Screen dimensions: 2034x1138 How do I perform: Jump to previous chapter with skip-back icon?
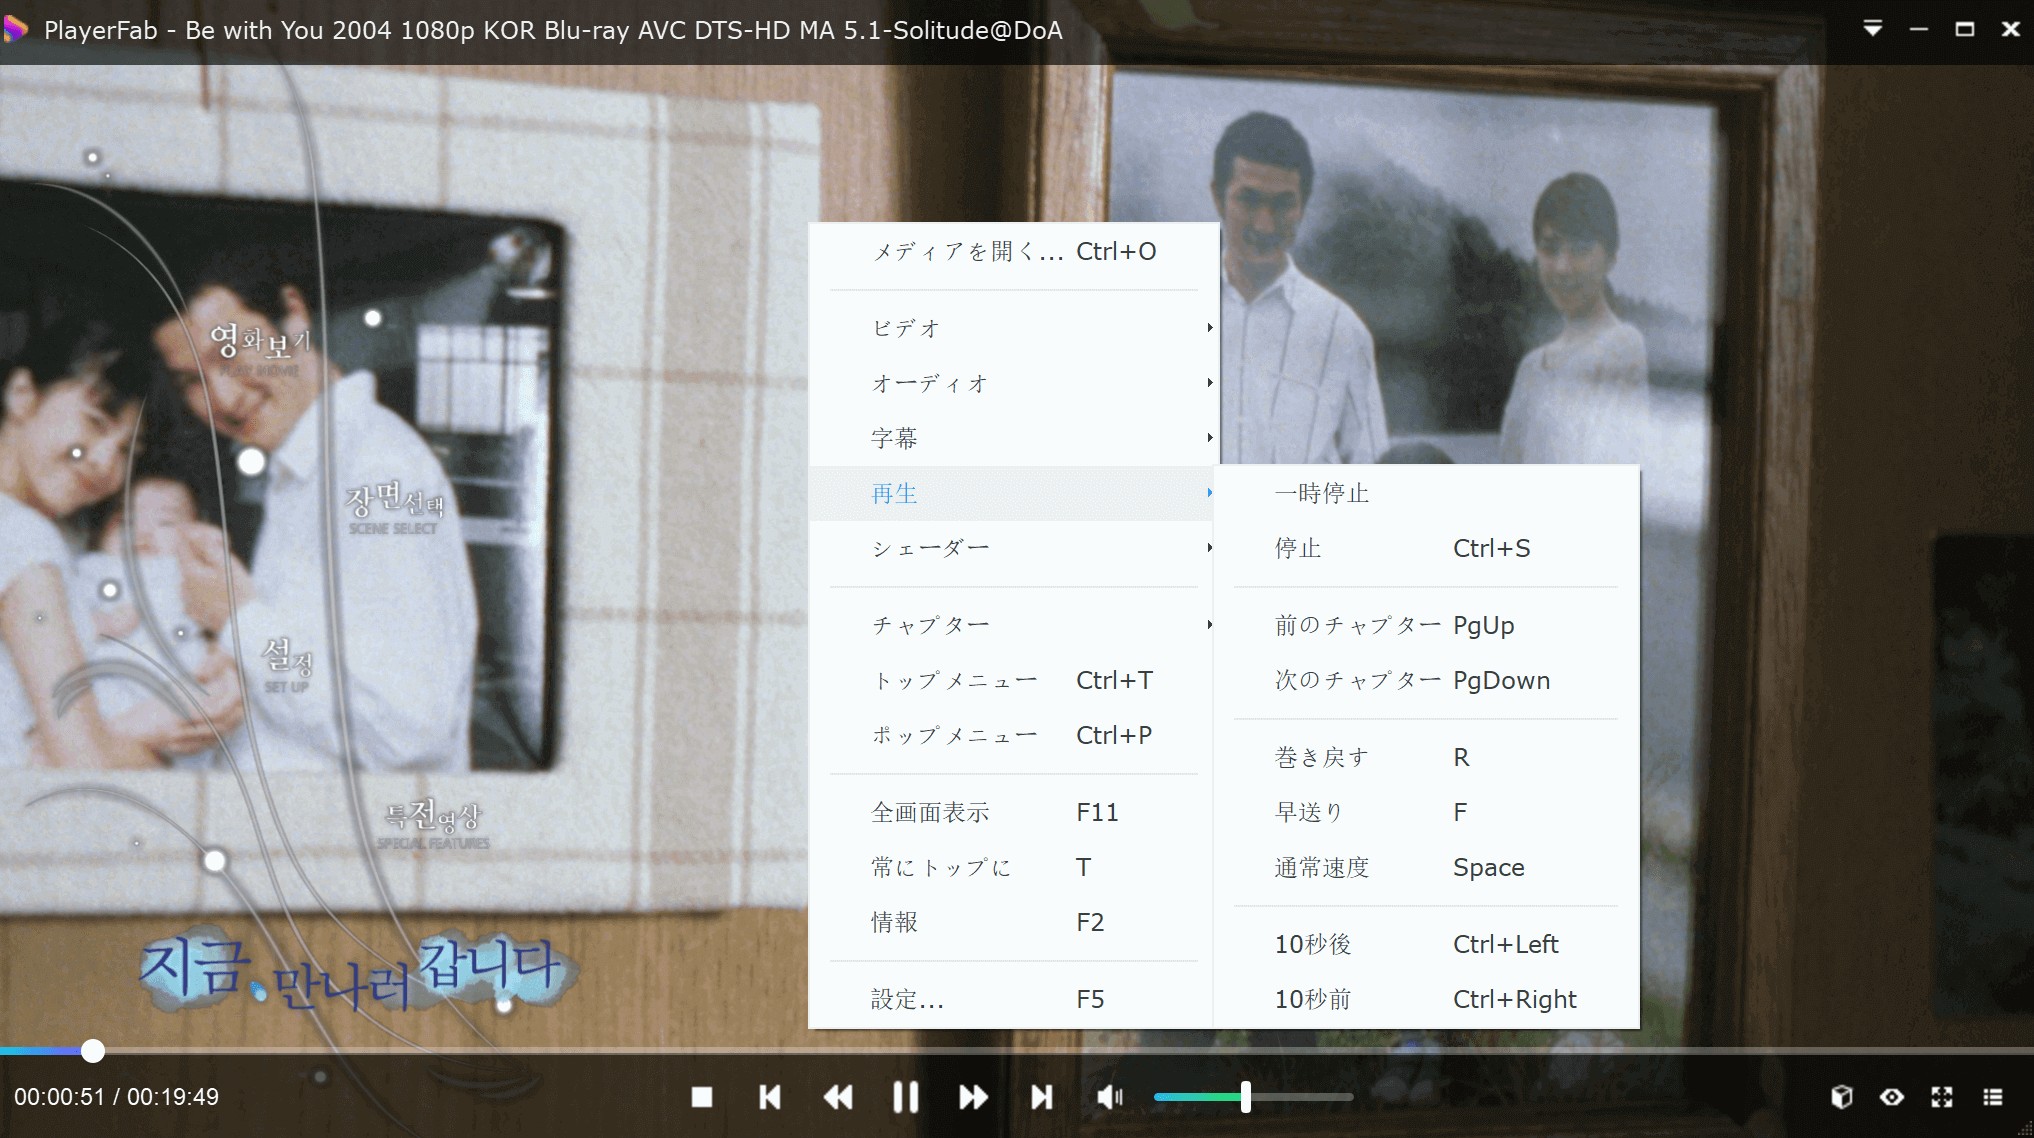769,1097
